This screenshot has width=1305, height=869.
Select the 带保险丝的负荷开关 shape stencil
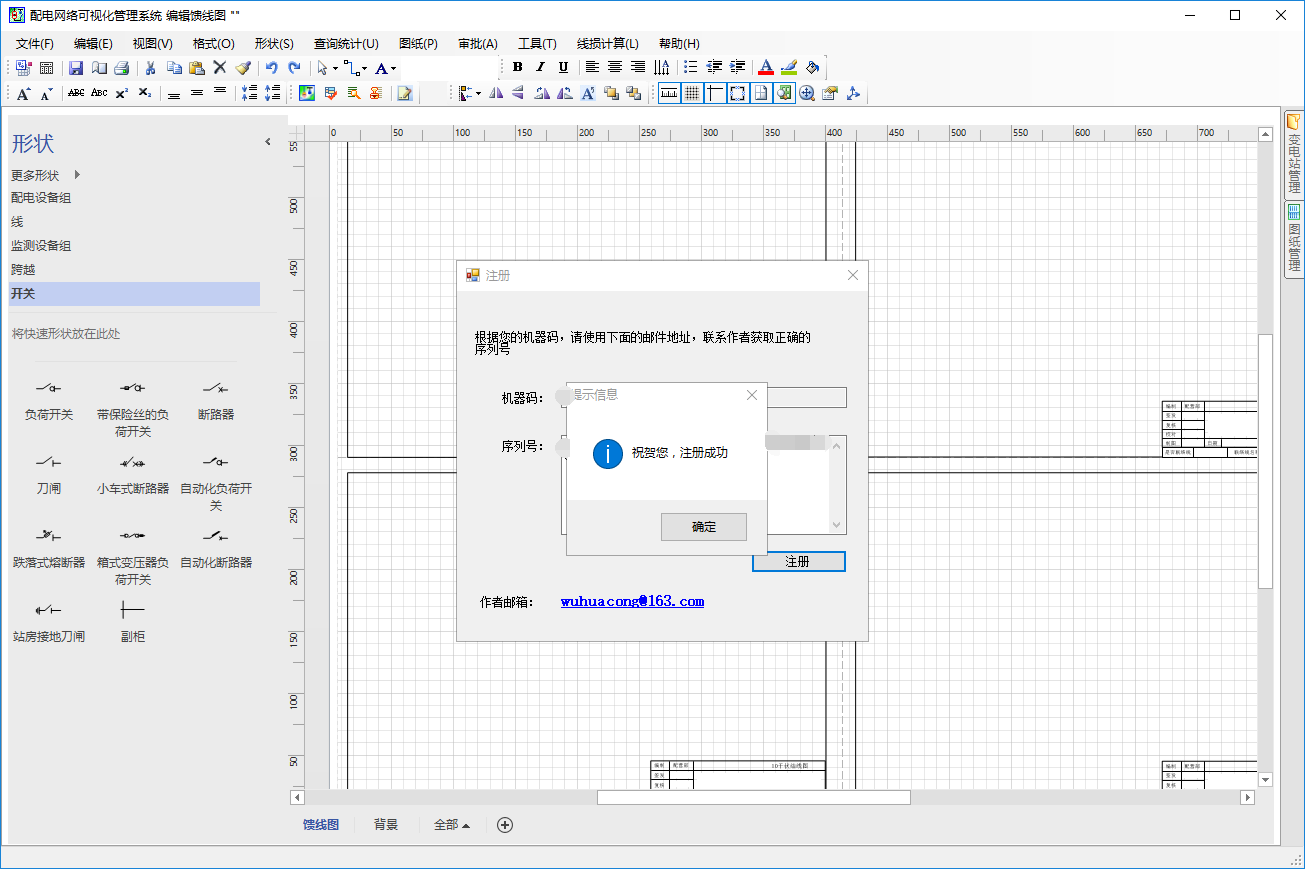(133, 408)
